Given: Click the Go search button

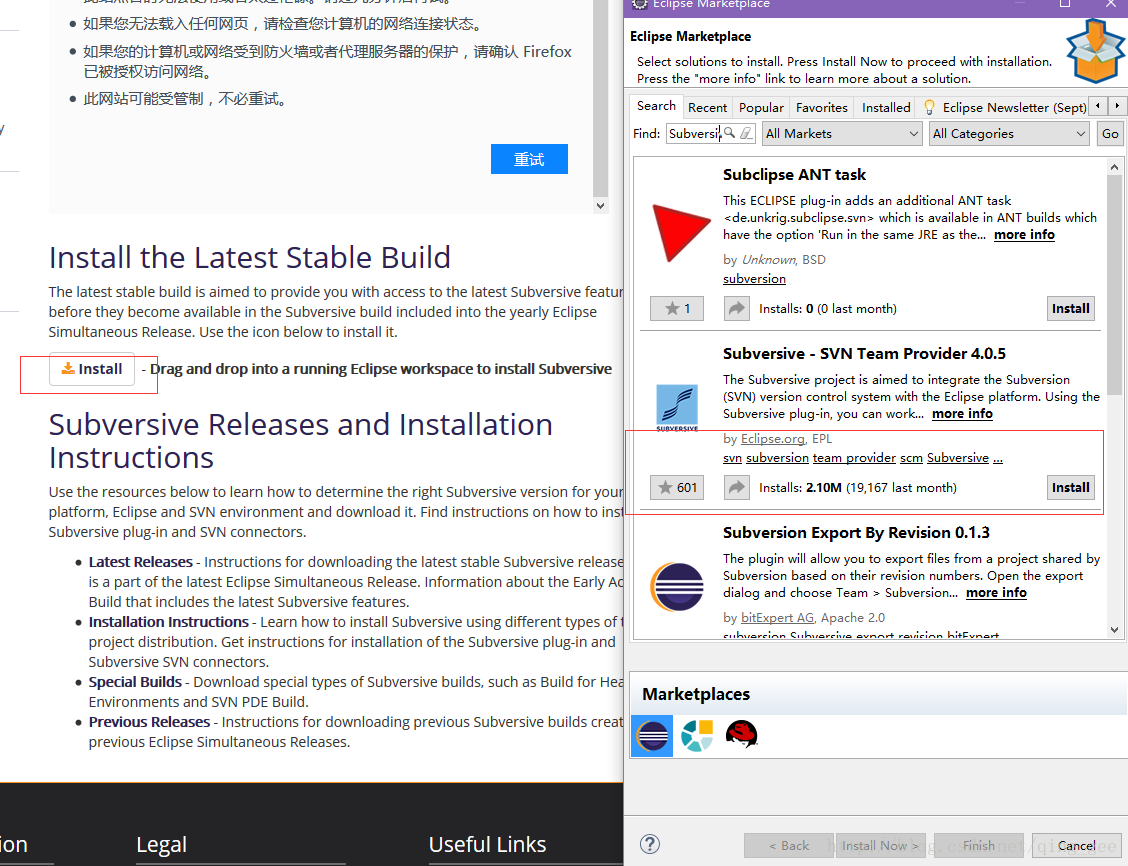Looking at the screenshot, I should tap(1110, 134).
